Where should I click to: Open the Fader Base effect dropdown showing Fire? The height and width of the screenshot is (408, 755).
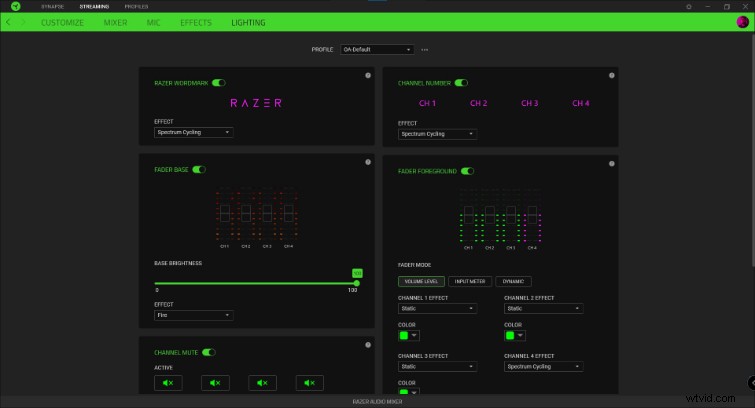[194, 315]
